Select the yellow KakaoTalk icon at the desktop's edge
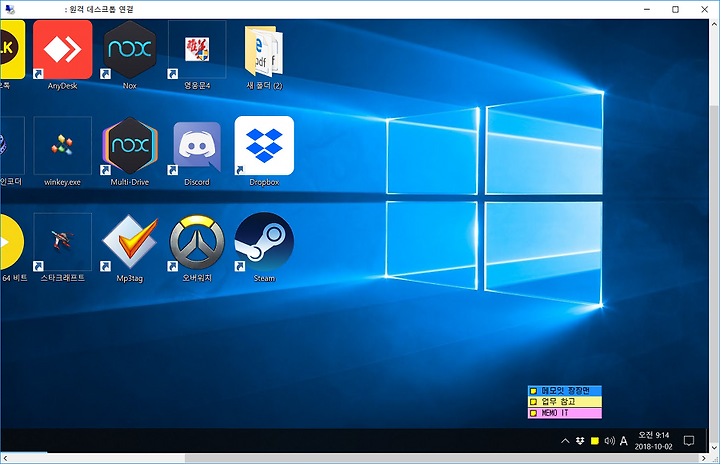Screen dimensions: 720x464 pyautogui.click(x=12, y=50)
